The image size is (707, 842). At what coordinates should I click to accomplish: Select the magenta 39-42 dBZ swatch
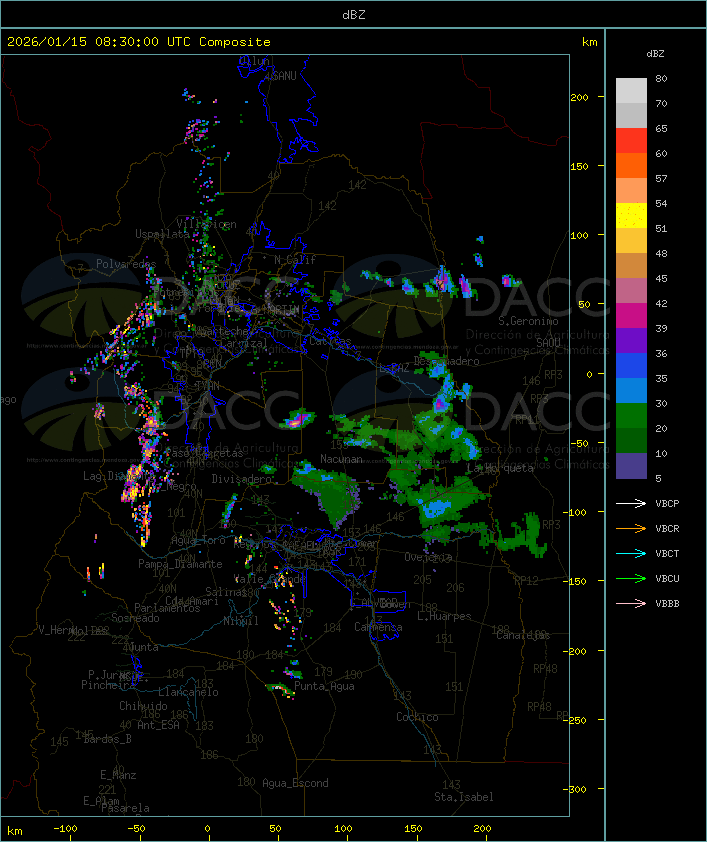click(x=631, y=316)
